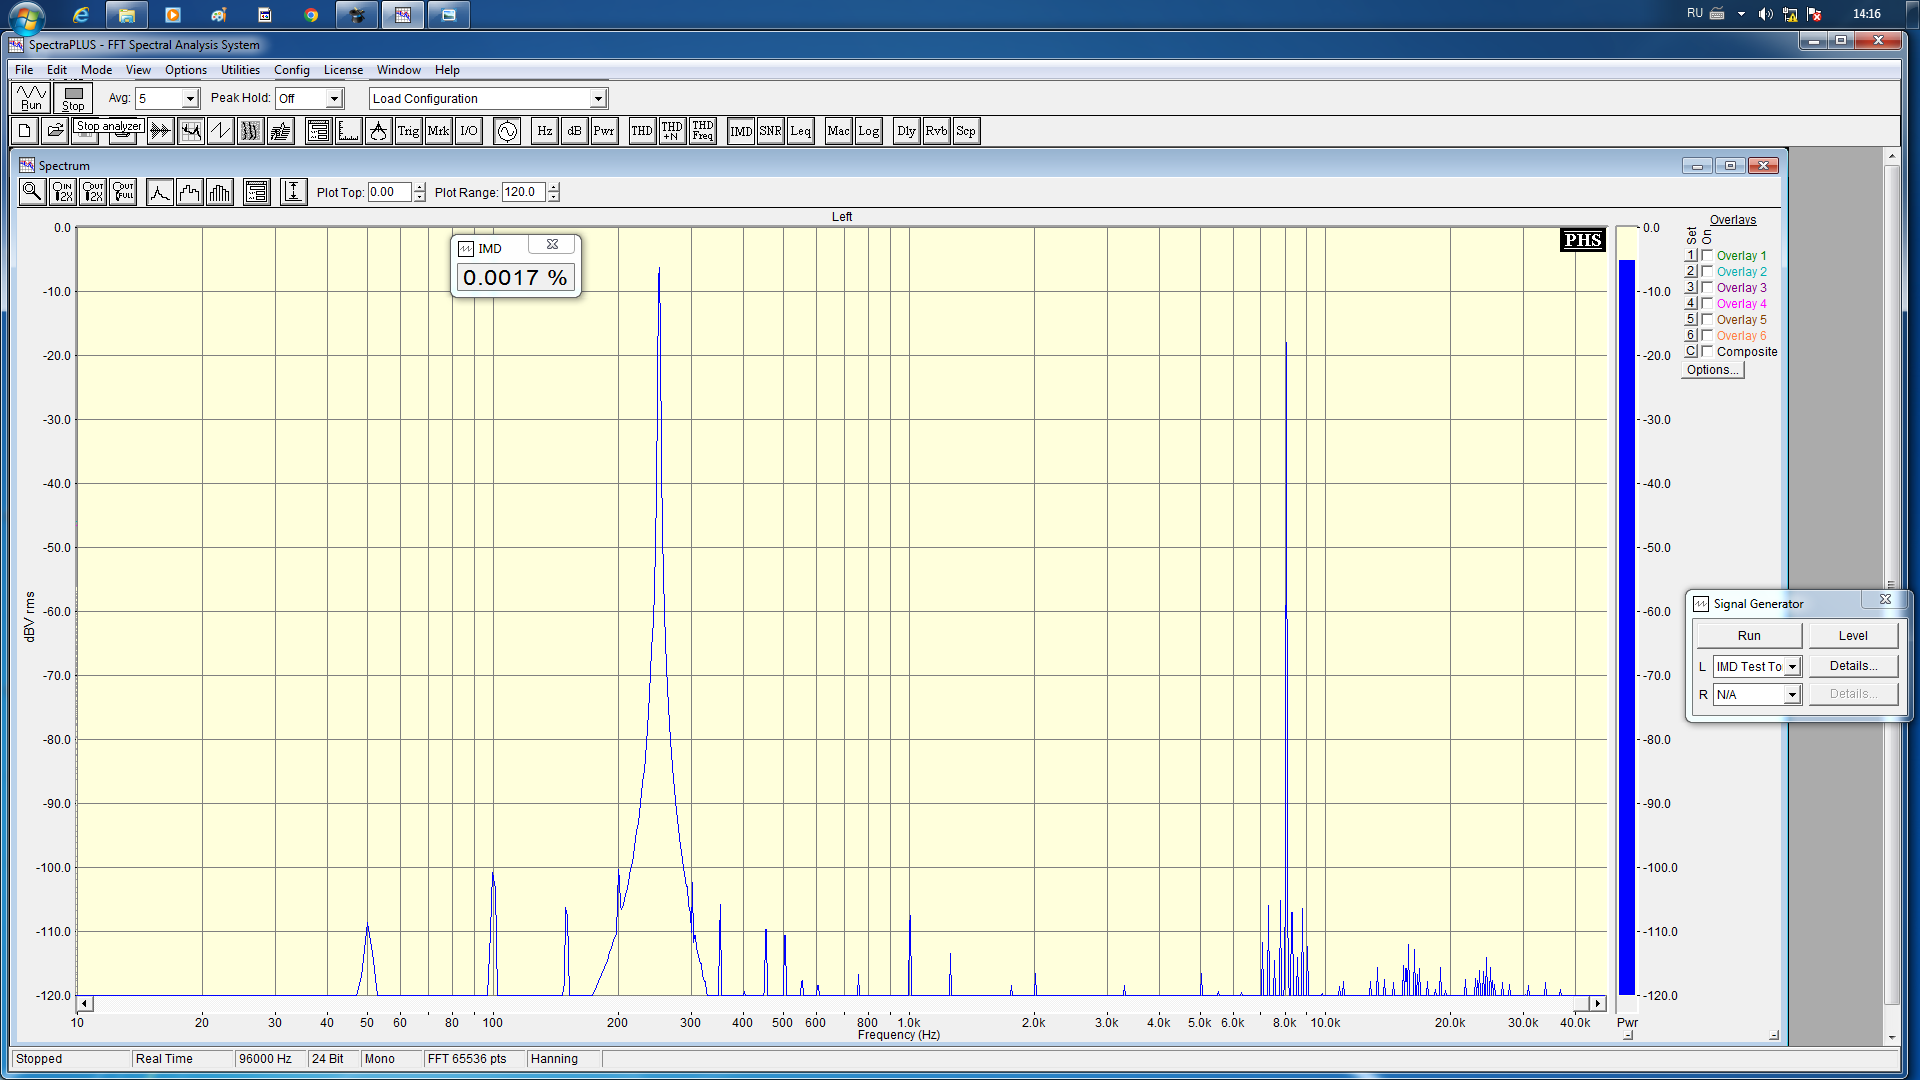The image size is (1920, 1080).
Task: Click the volume speaker tray icon
Action: [x=1766, y=14]
